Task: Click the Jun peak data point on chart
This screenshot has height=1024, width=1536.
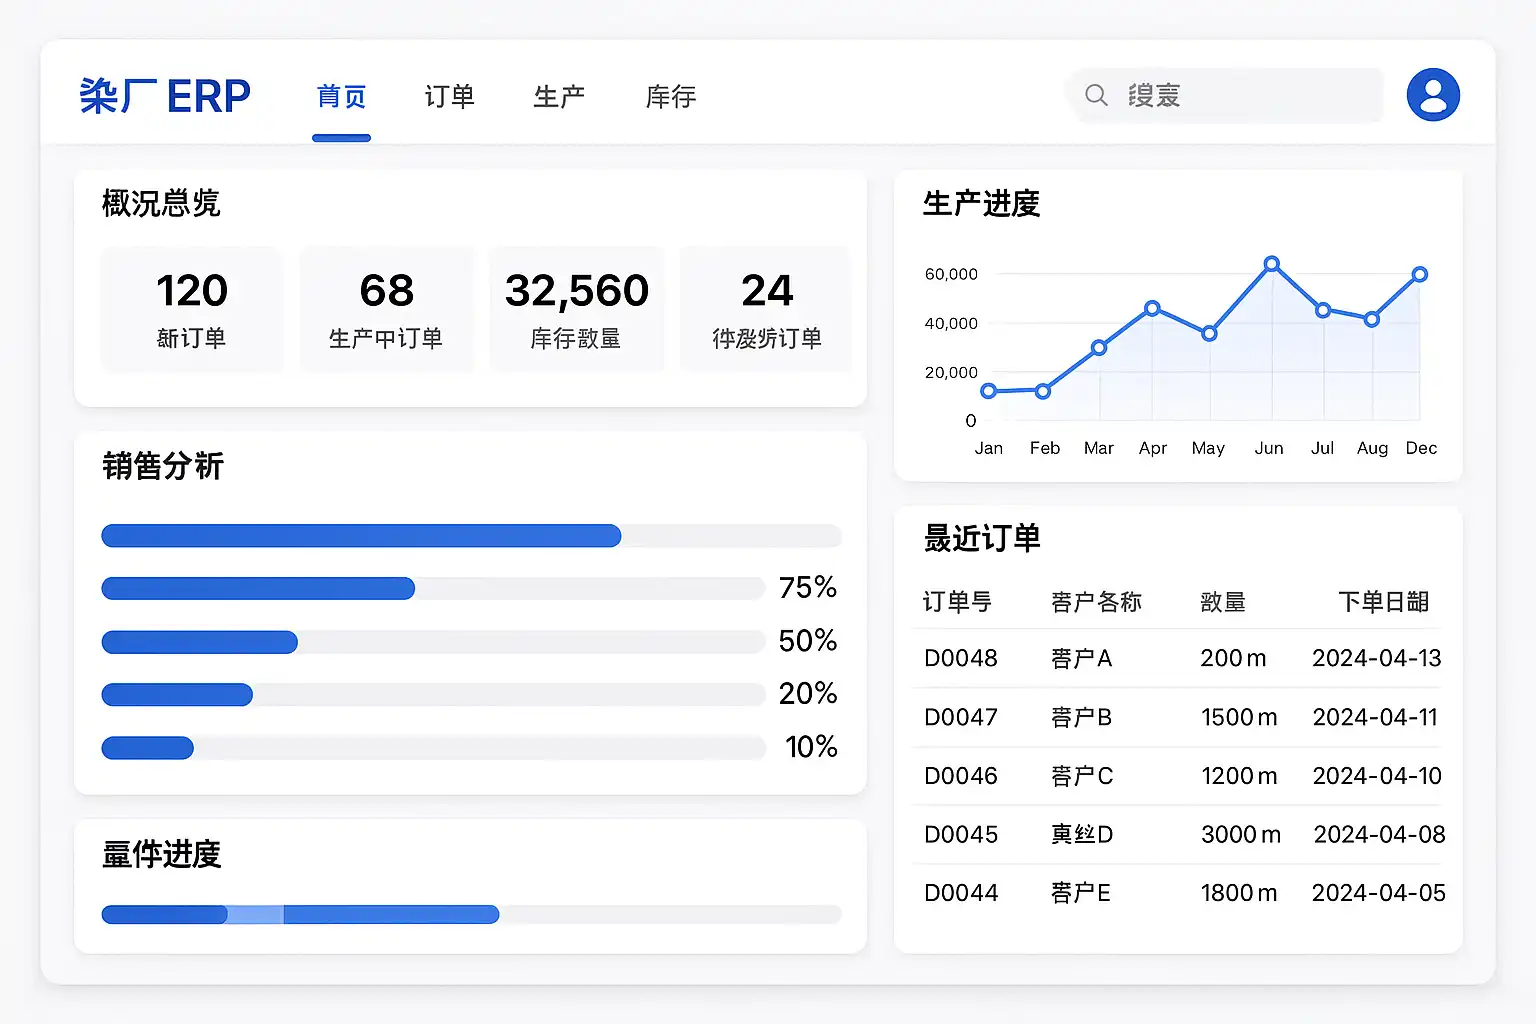Action: [1271, 264]
